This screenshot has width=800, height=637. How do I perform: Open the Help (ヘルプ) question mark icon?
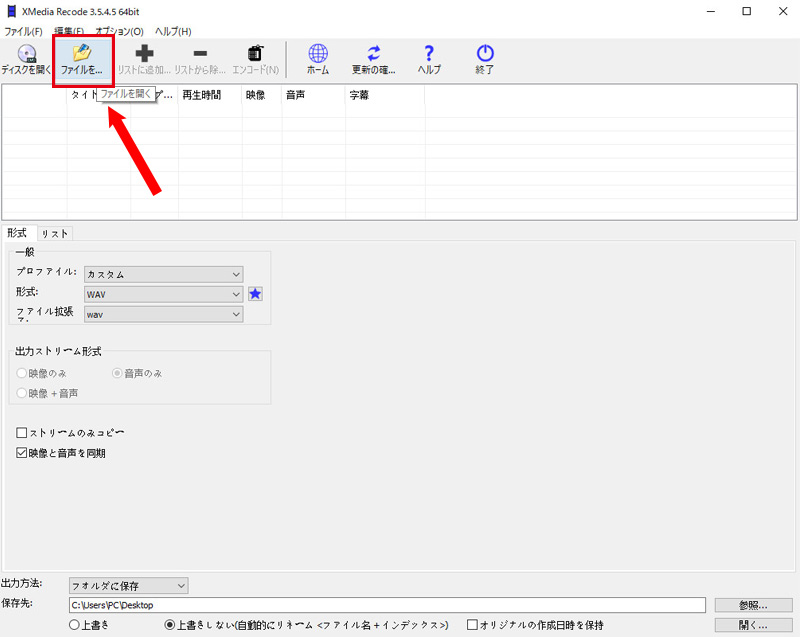coord(429,53)
